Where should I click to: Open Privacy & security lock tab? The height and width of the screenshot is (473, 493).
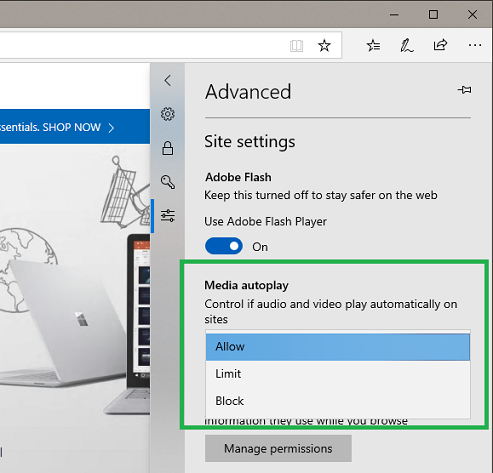[168, 148]
